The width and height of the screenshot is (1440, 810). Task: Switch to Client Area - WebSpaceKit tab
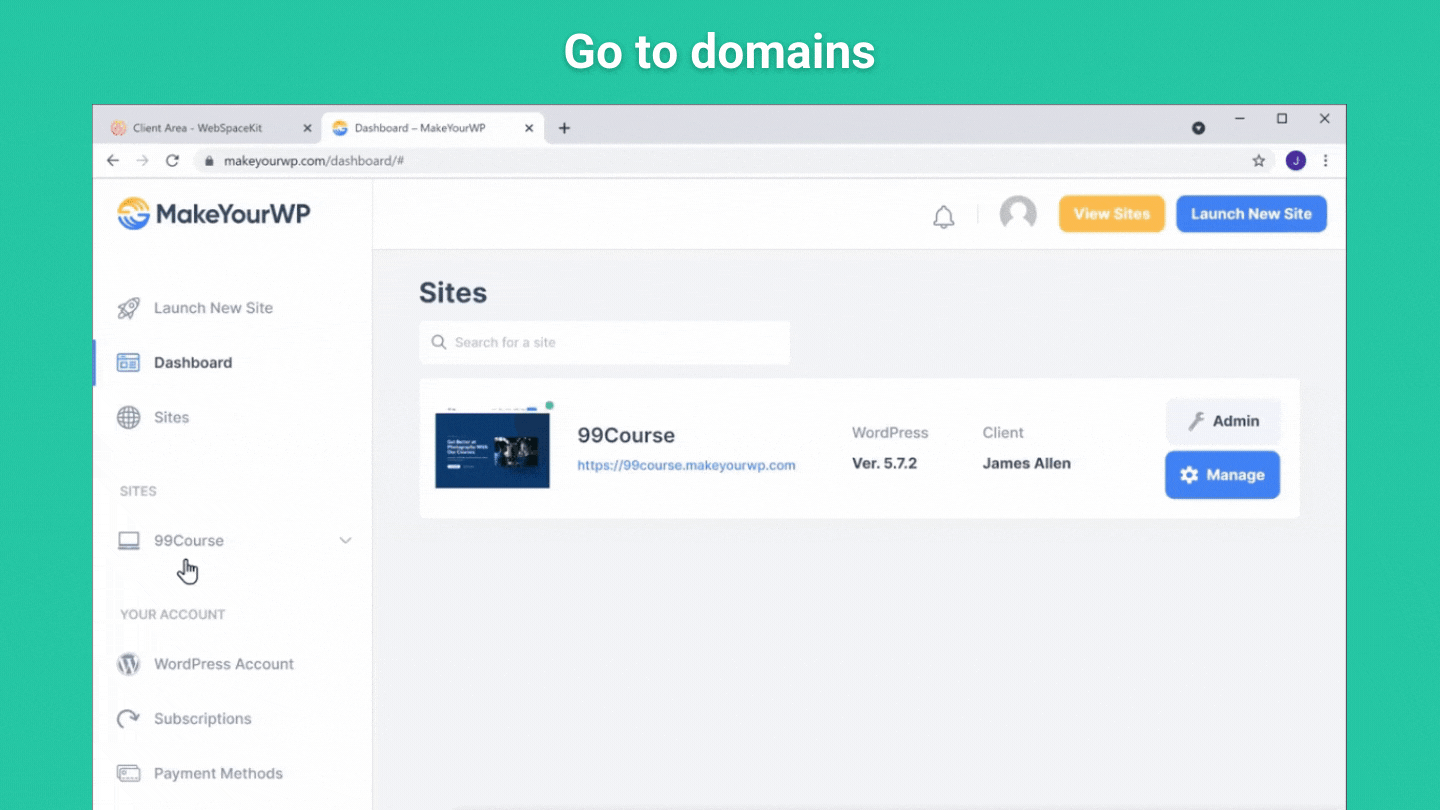pyautogui.click(x=198, y=128)
